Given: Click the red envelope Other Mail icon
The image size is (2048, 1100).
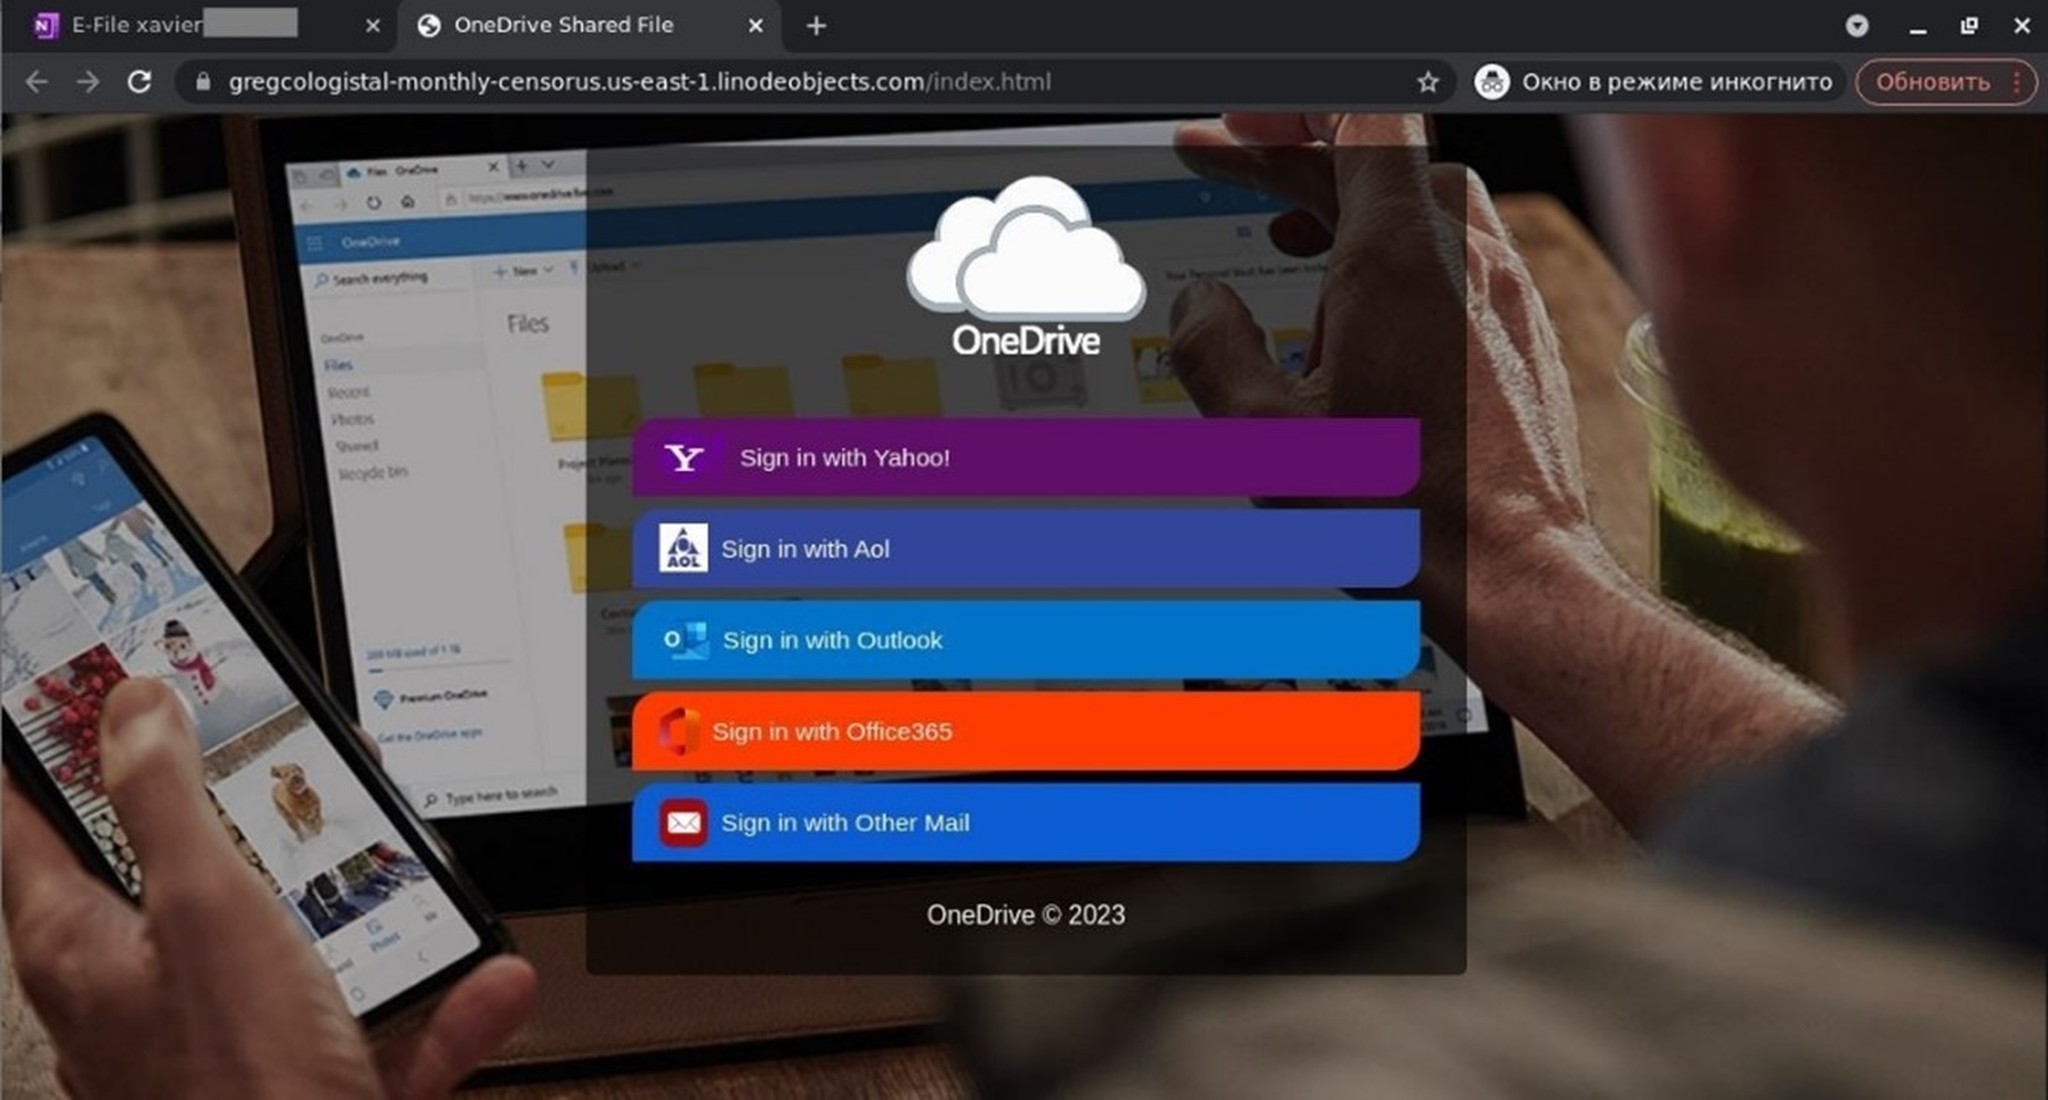Looking at the screenshot, I should (684, 822).
